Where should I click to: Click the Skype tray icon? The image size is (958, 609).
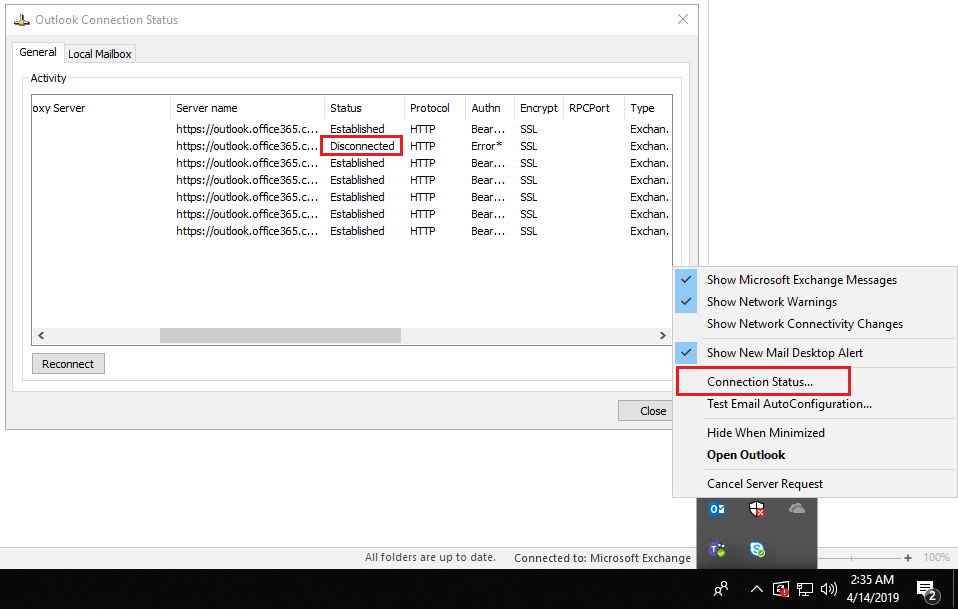tap(757, 549)
